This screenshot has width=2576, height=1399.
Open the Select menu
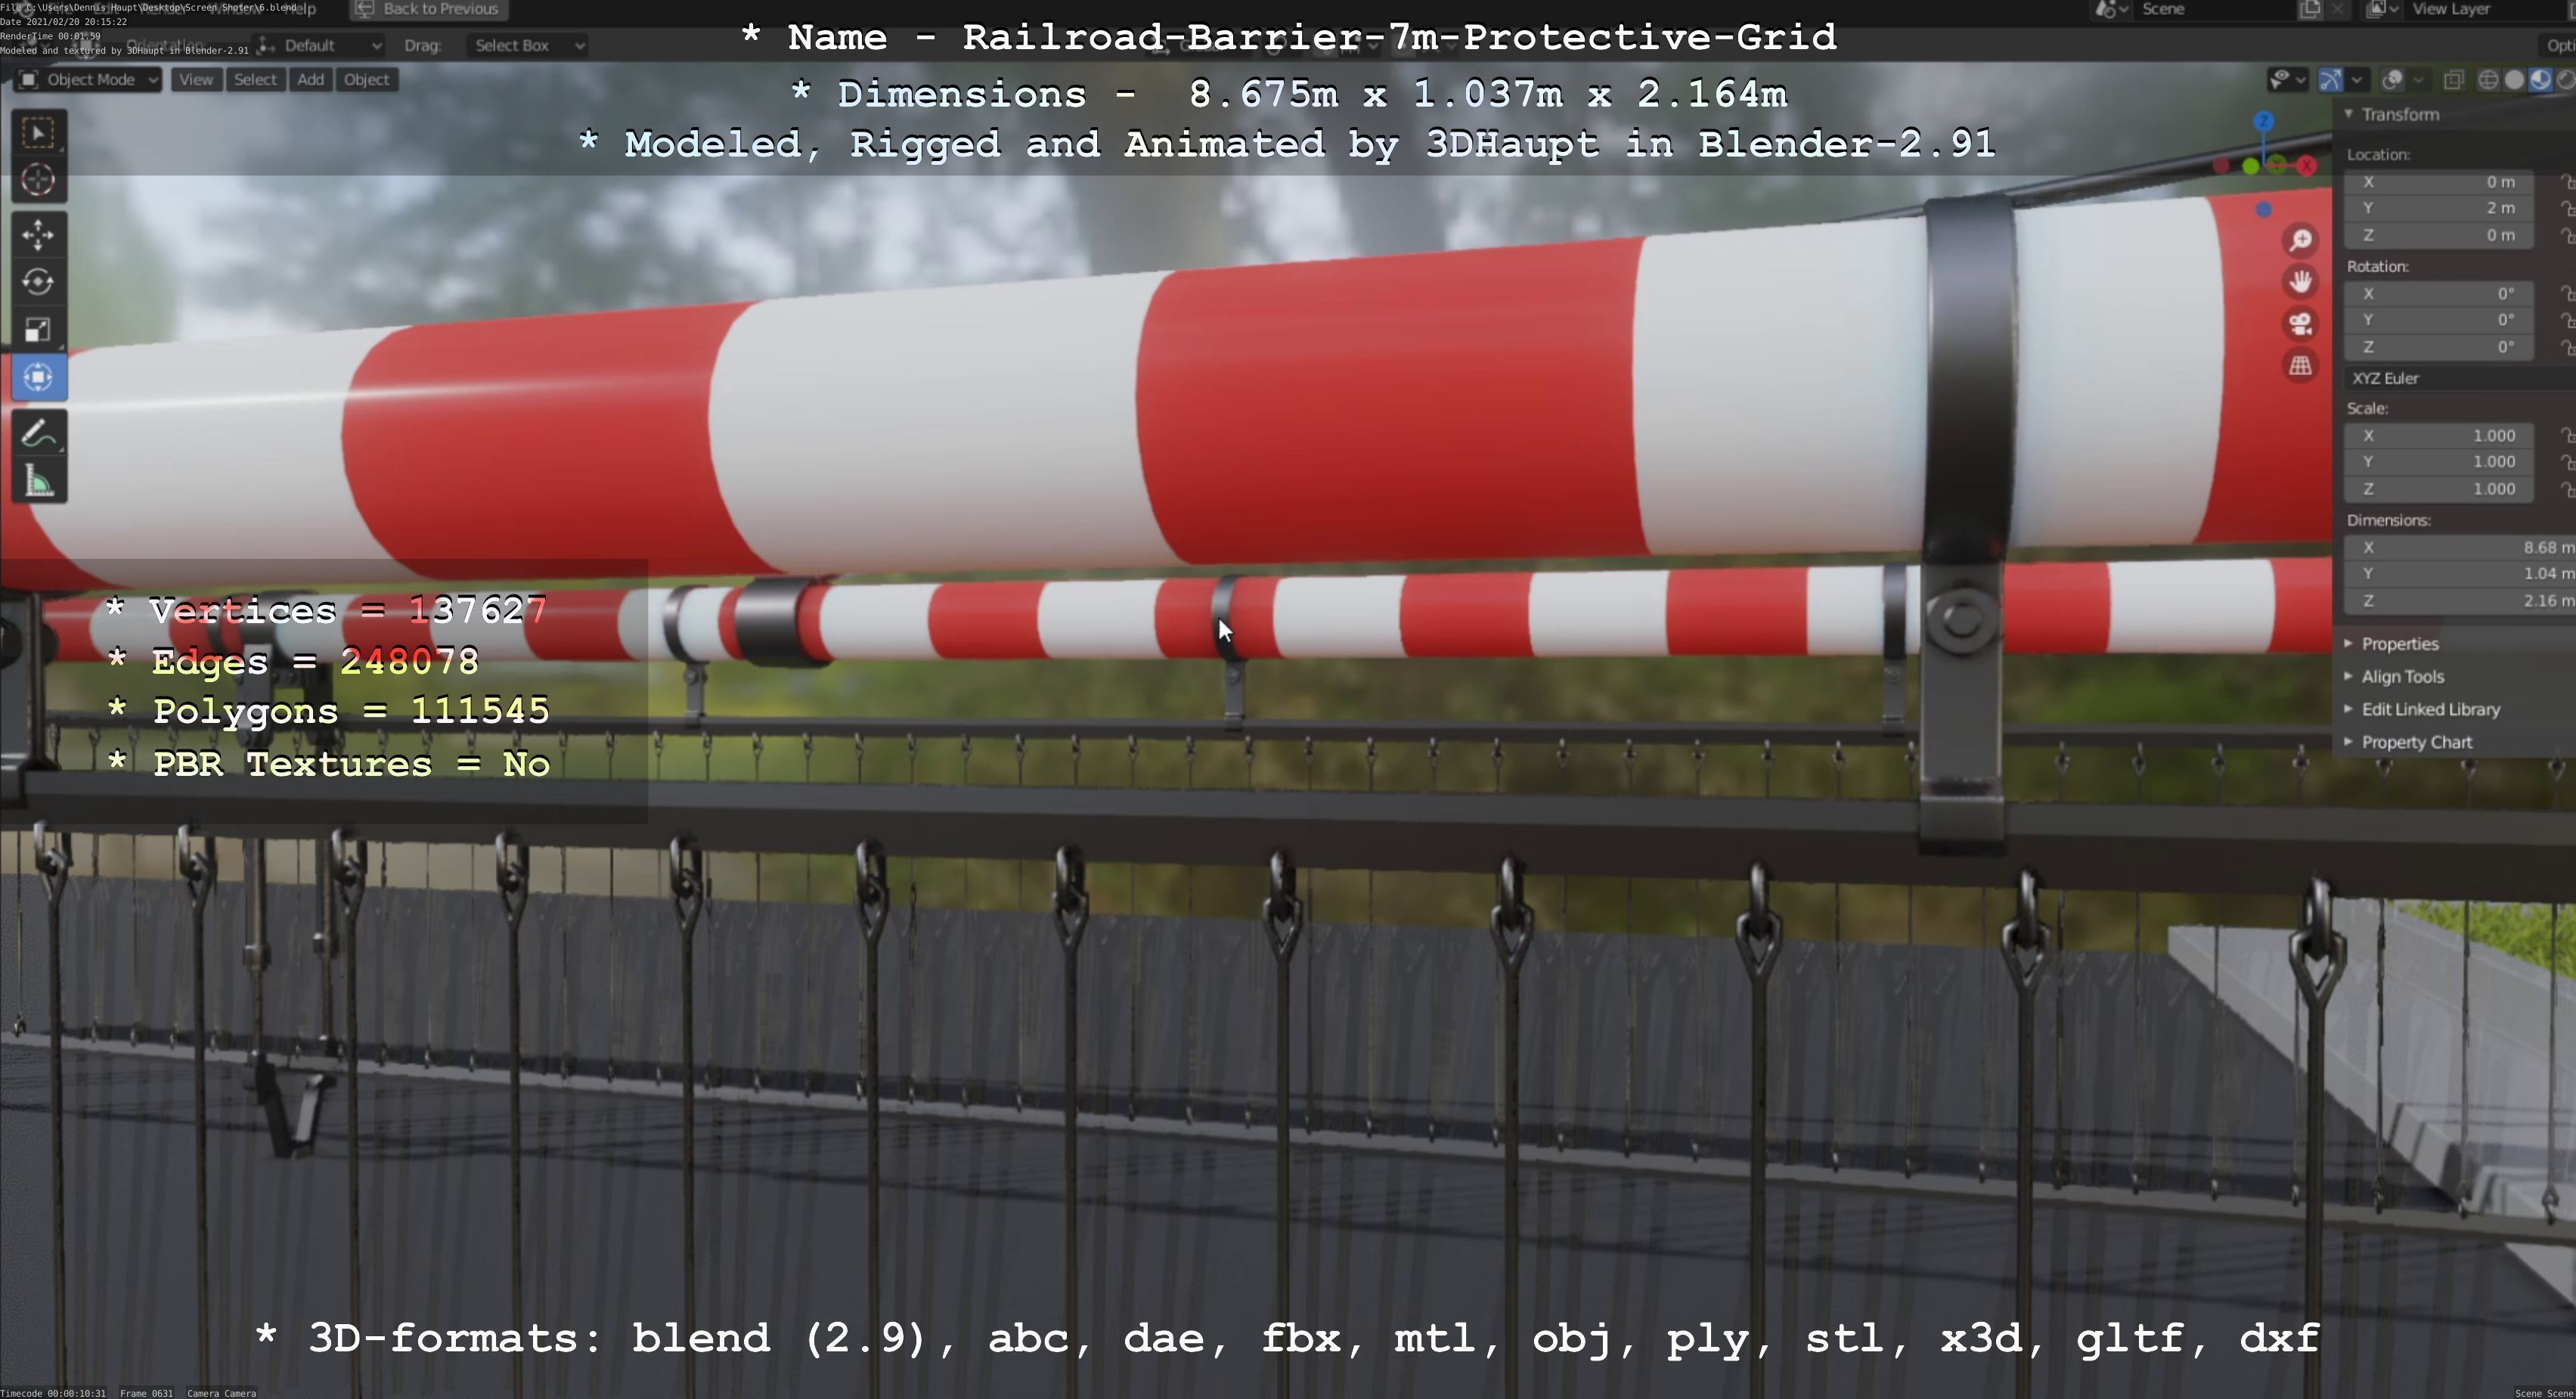pyautogui.click(x=255, y=80)
